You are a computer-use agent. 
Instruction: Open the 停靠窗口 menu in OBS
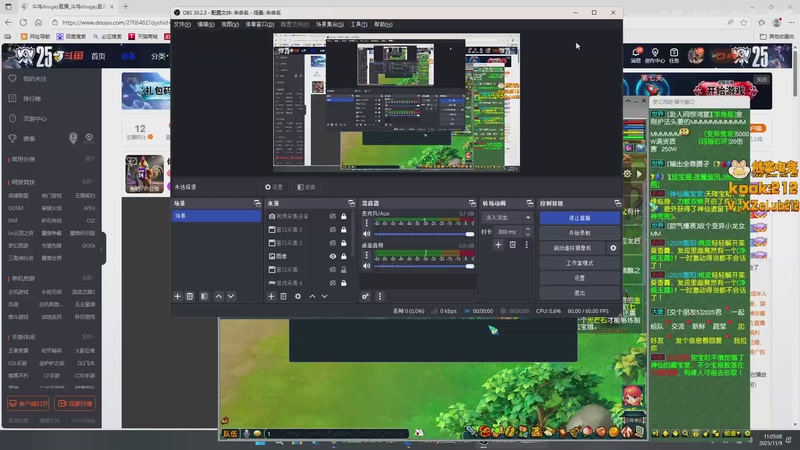[x=260, y=24]
